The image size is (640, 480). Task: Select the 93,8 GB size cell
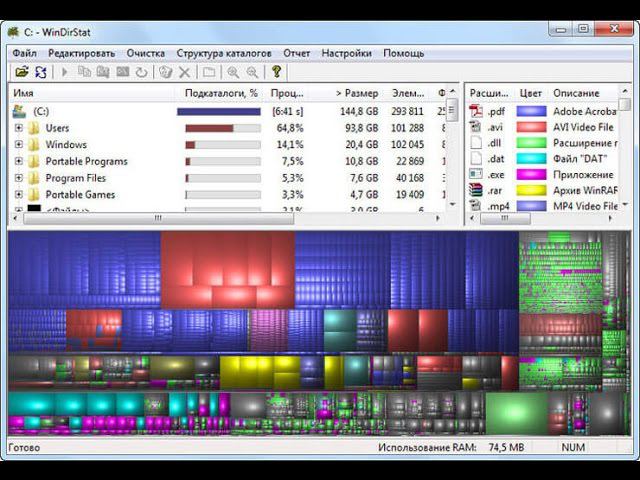tap(362, 128)
